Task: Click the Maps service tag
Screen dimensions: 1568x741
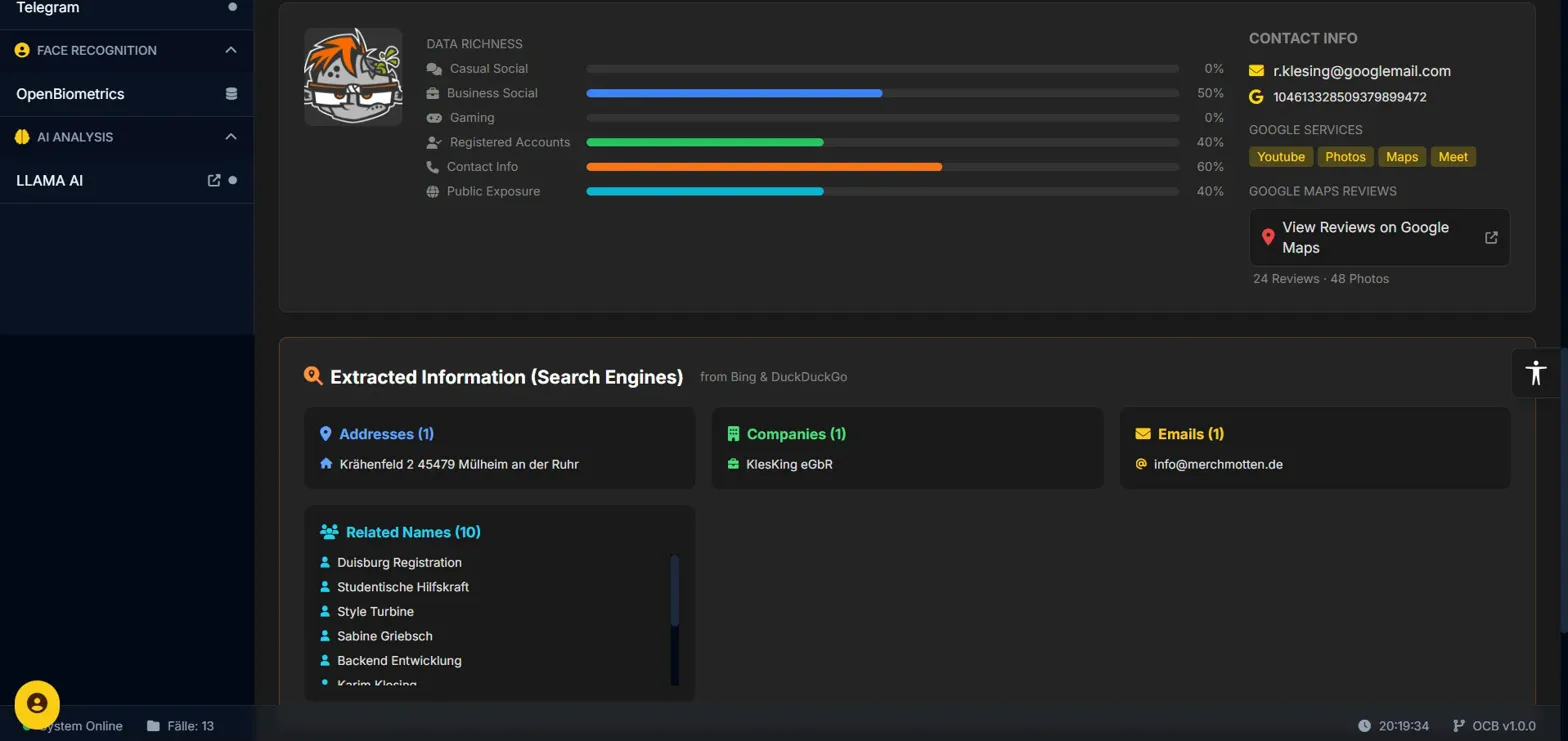Action: [1402, 157]
